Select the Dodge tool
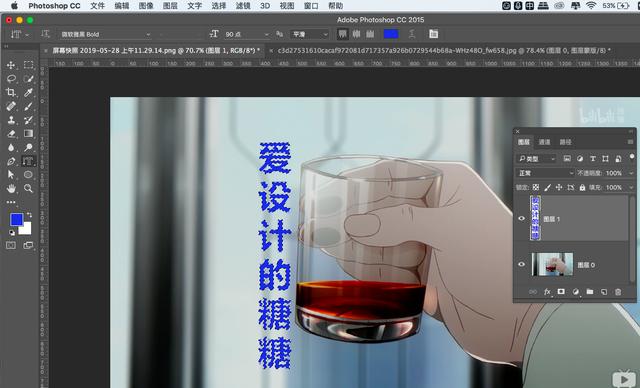Image resolution: width=640 pixels, height=388 pixels. click(x=28, y=147)
